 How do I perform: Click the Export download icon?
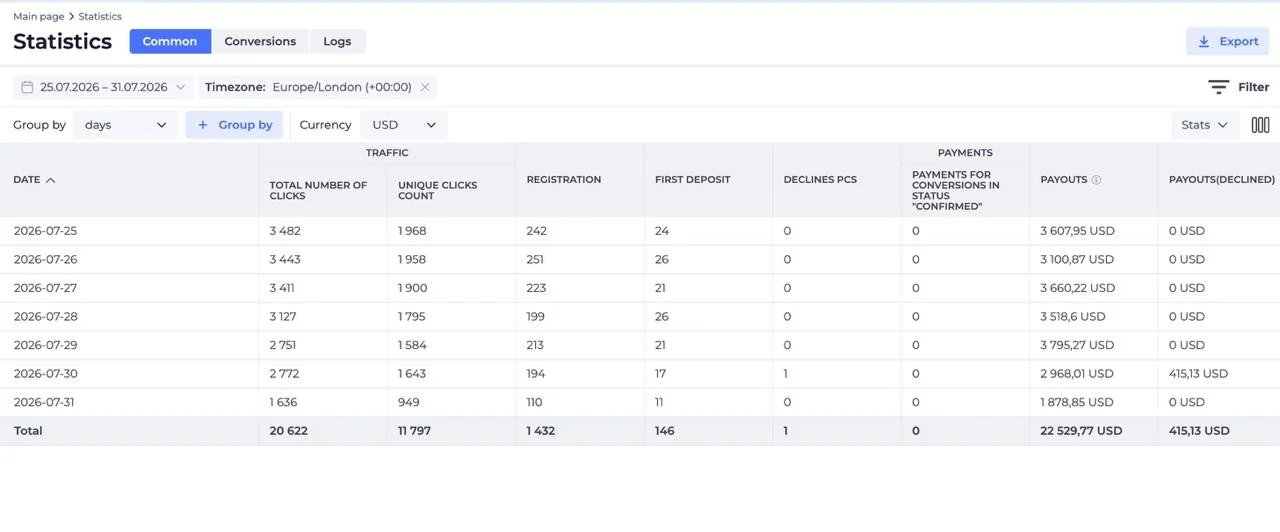1204,41
